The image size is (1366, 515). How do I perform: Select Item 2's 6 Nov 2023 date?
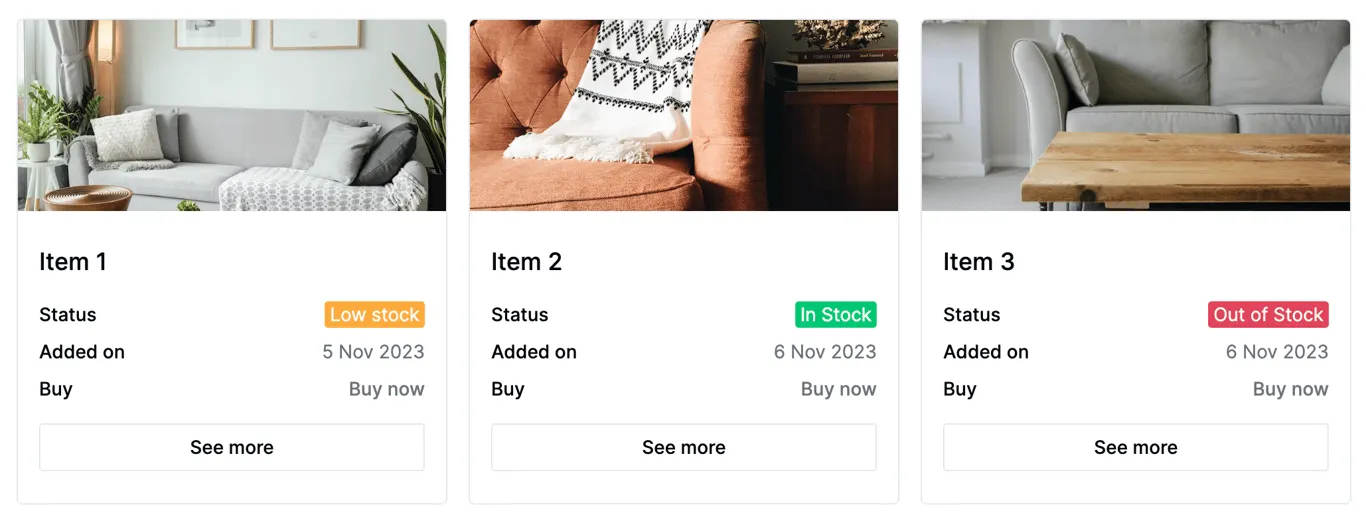[825, 352]
